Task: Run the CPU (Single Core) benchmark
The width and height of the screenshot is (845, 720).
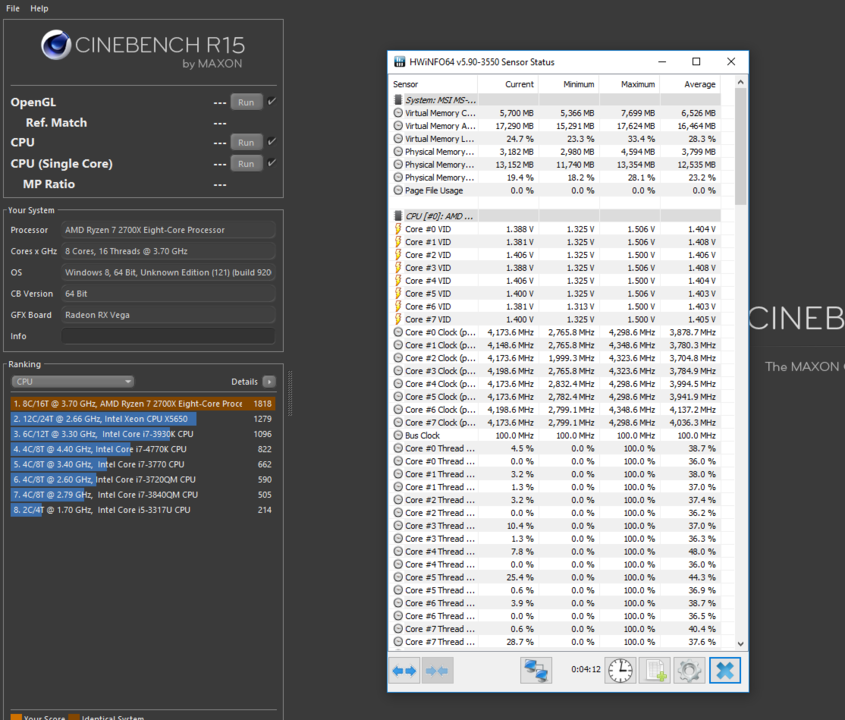Action: [246, 164]
